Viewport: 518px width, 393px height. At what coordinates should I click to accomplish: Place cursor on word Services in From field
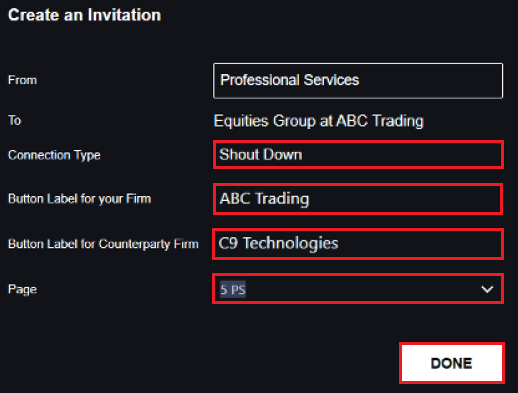(x=331, y=80)
